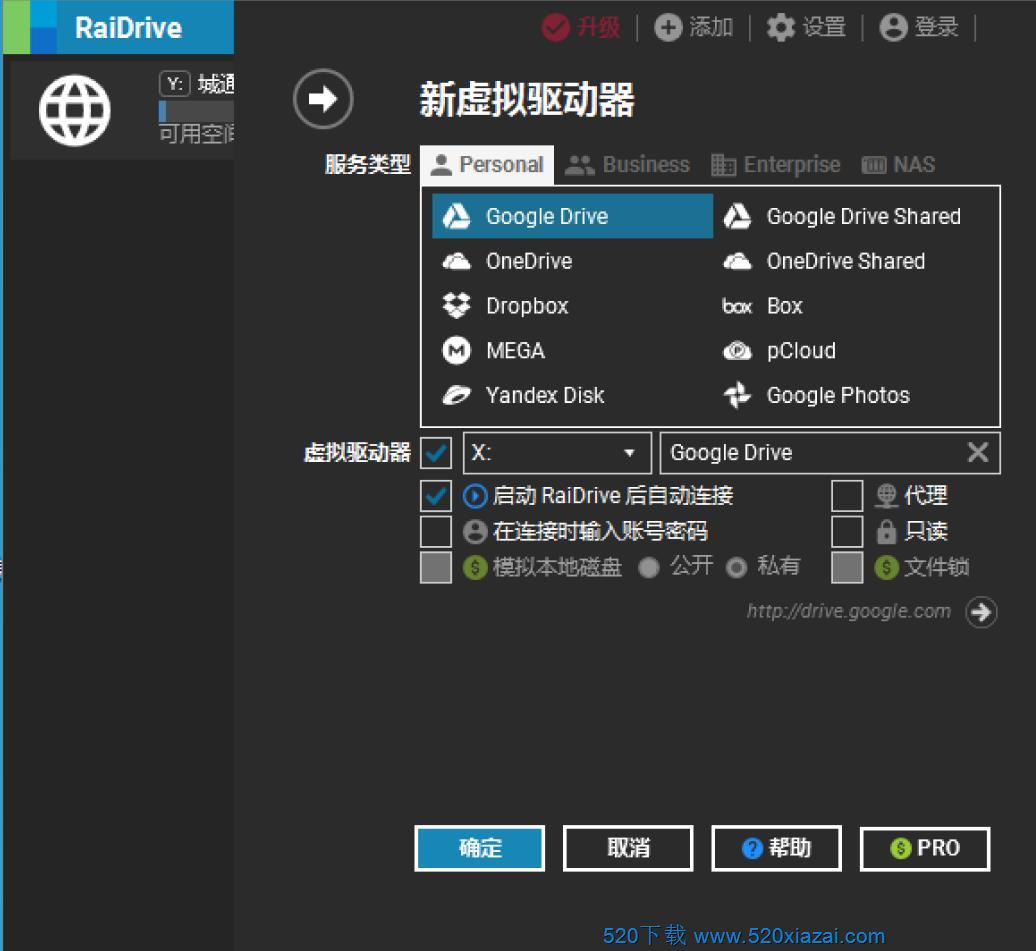Click the plus Add icon in top bar

[x=667, y=28]
